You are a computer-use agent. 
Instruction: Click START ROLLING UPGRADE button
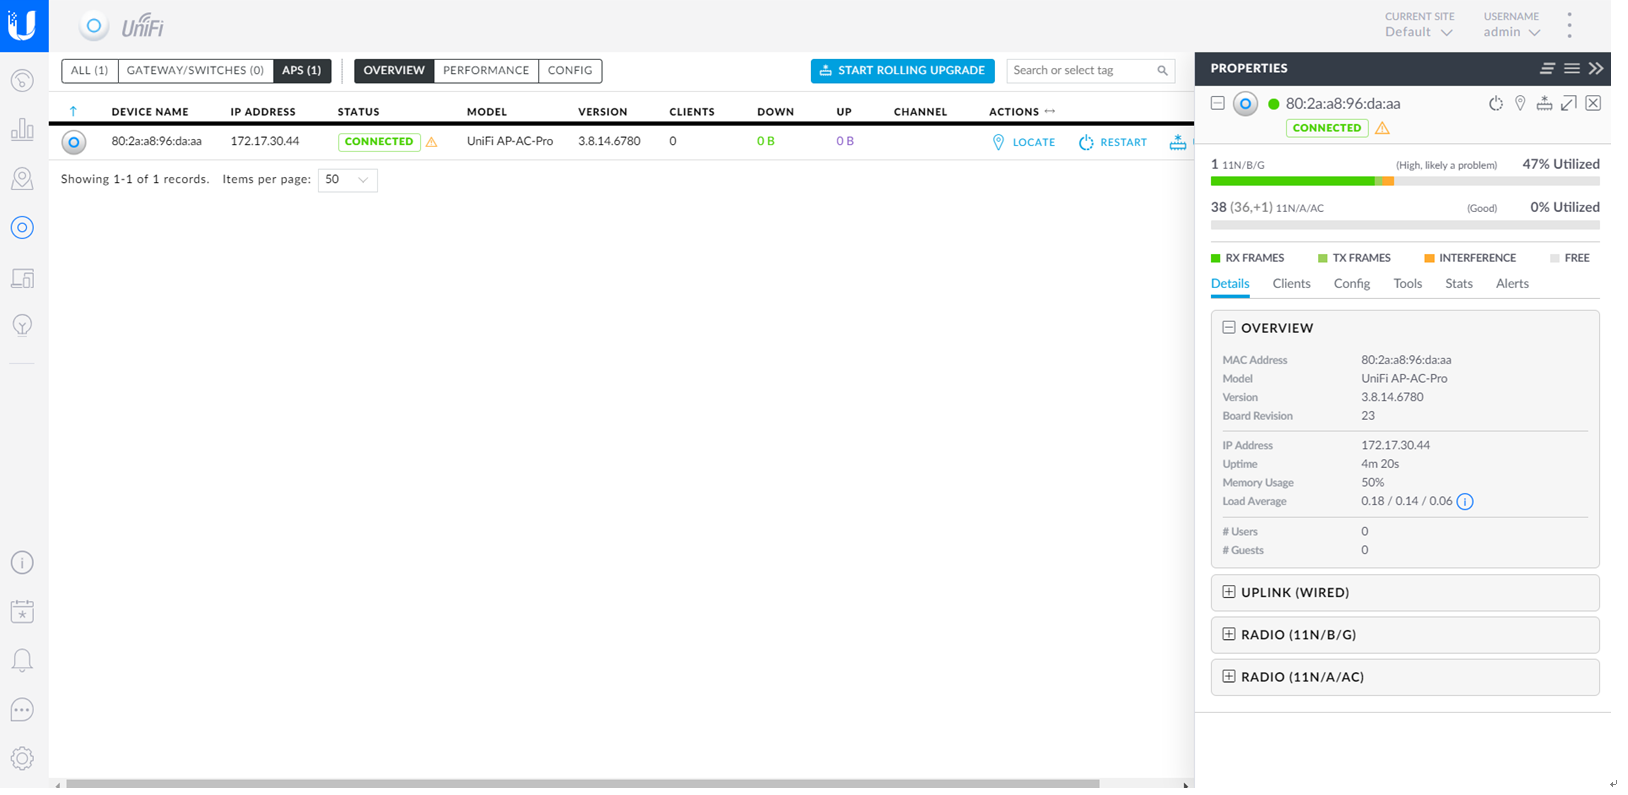[x=902, y=71]
